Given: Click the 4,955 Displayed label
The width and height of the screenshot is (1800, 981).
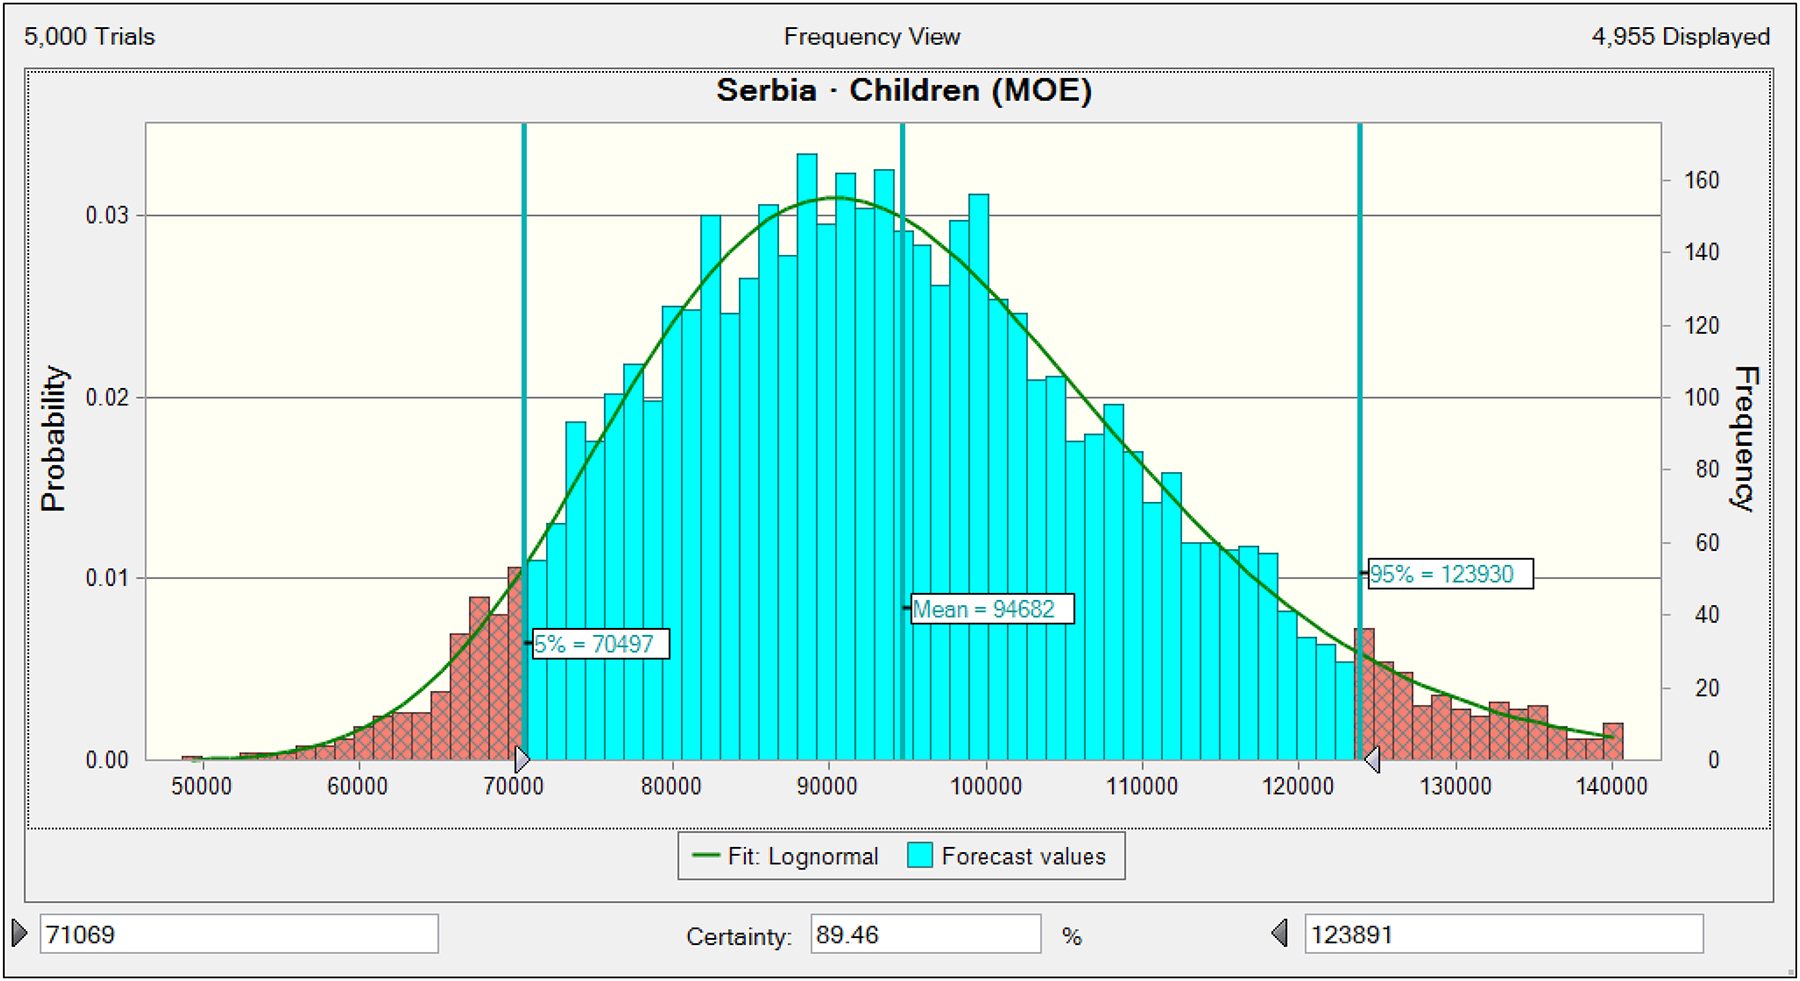Looking at the screenshot, I should (1680, 37).
